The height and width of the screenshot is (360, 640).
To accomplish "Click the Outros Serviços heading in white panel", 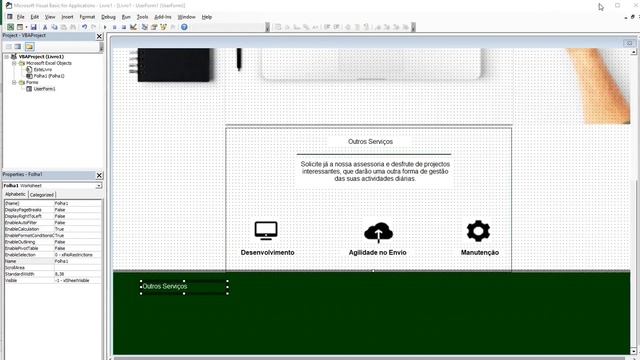I will click(370, 142).
